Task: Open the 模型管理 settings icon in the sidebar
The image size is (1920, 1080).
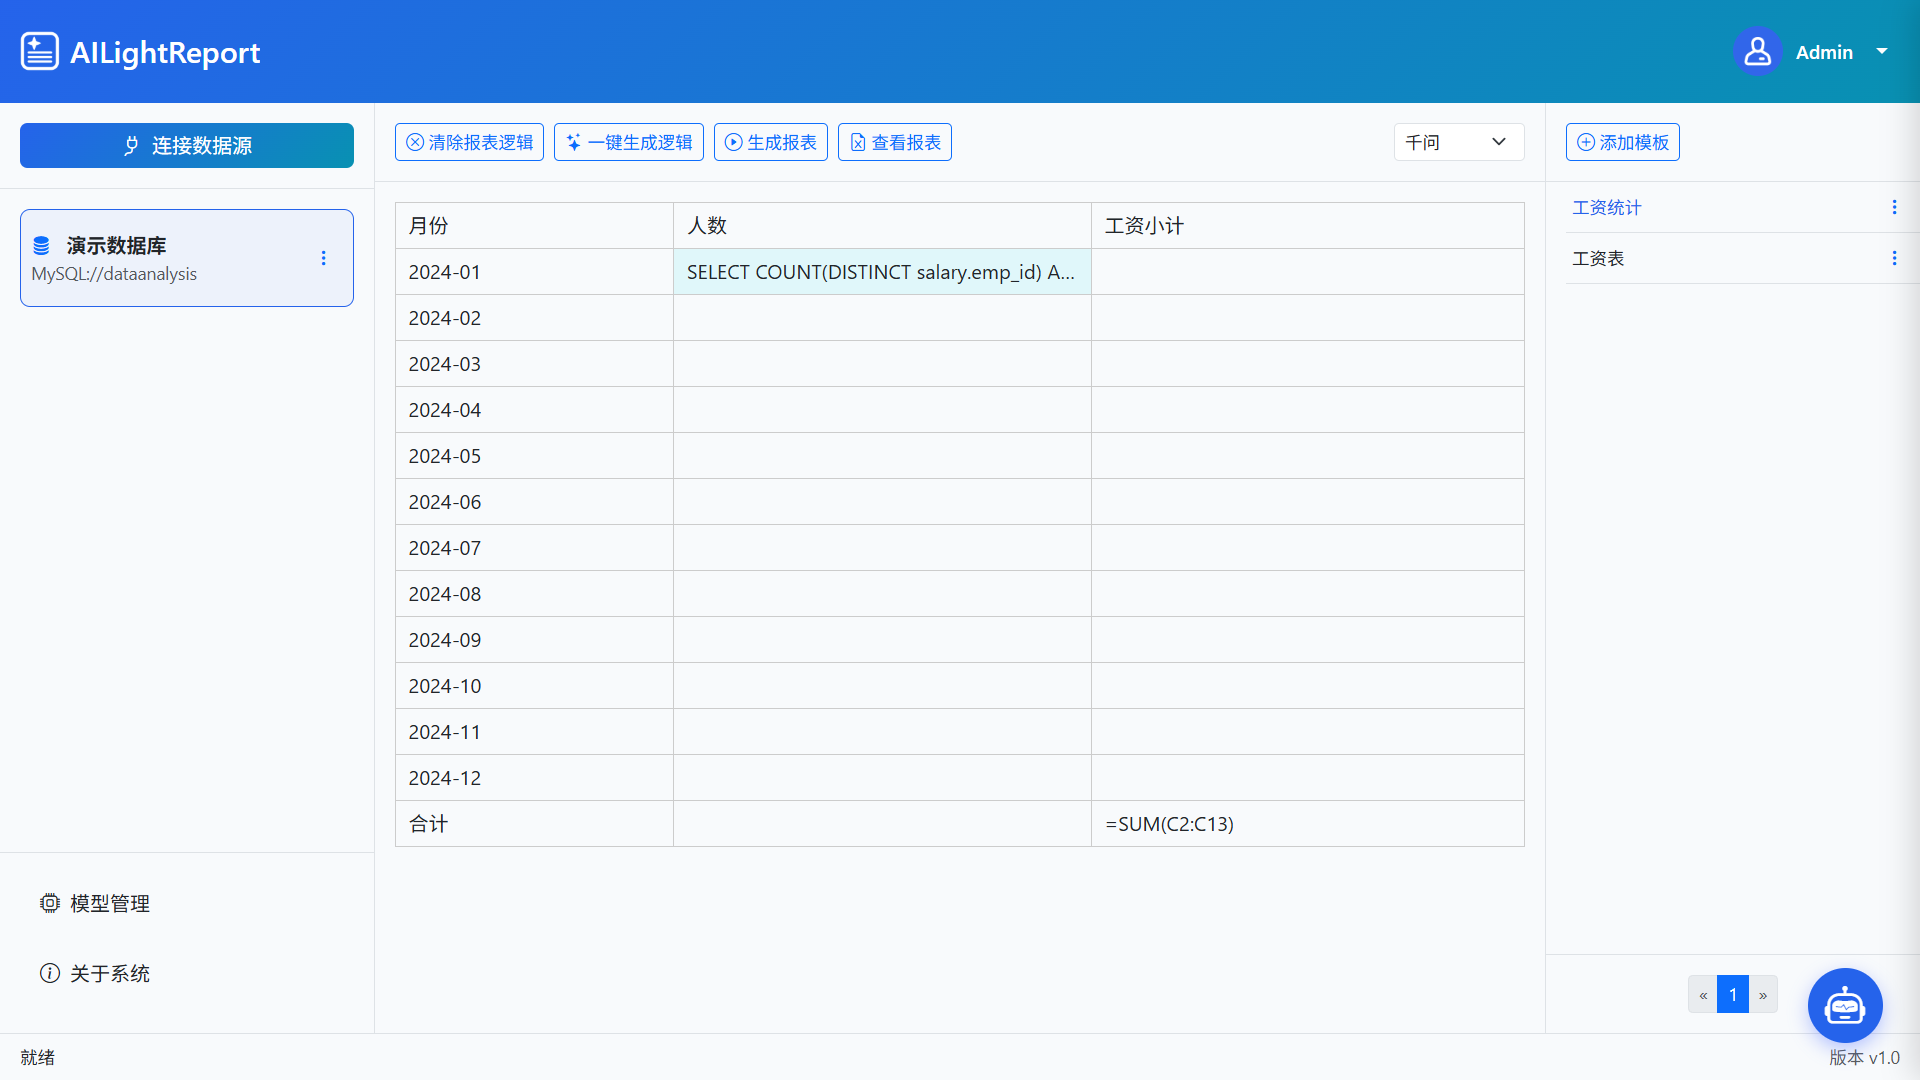Action: click(x=50, y=902)
